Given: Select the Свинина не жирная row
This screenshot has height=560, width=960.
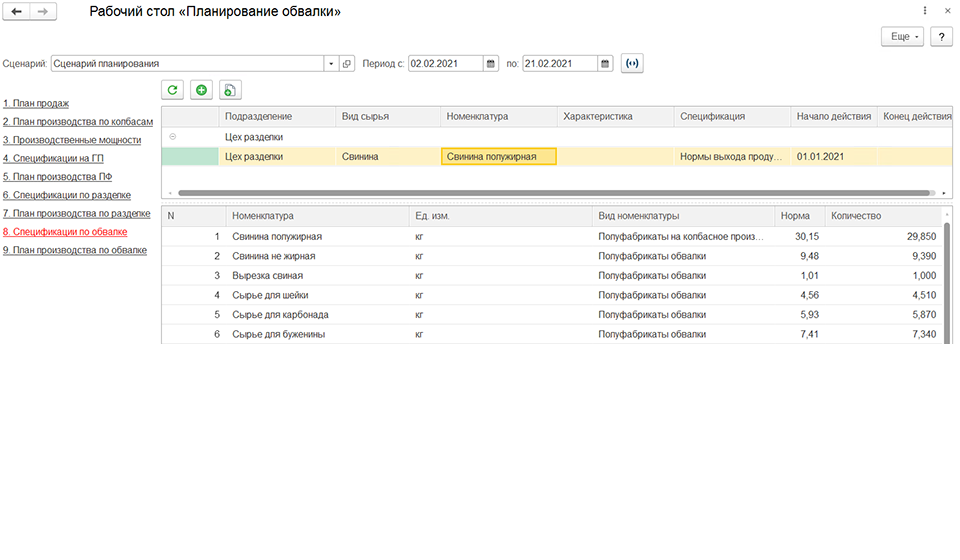Looking at the screenshot, I should tap(552, 256).
